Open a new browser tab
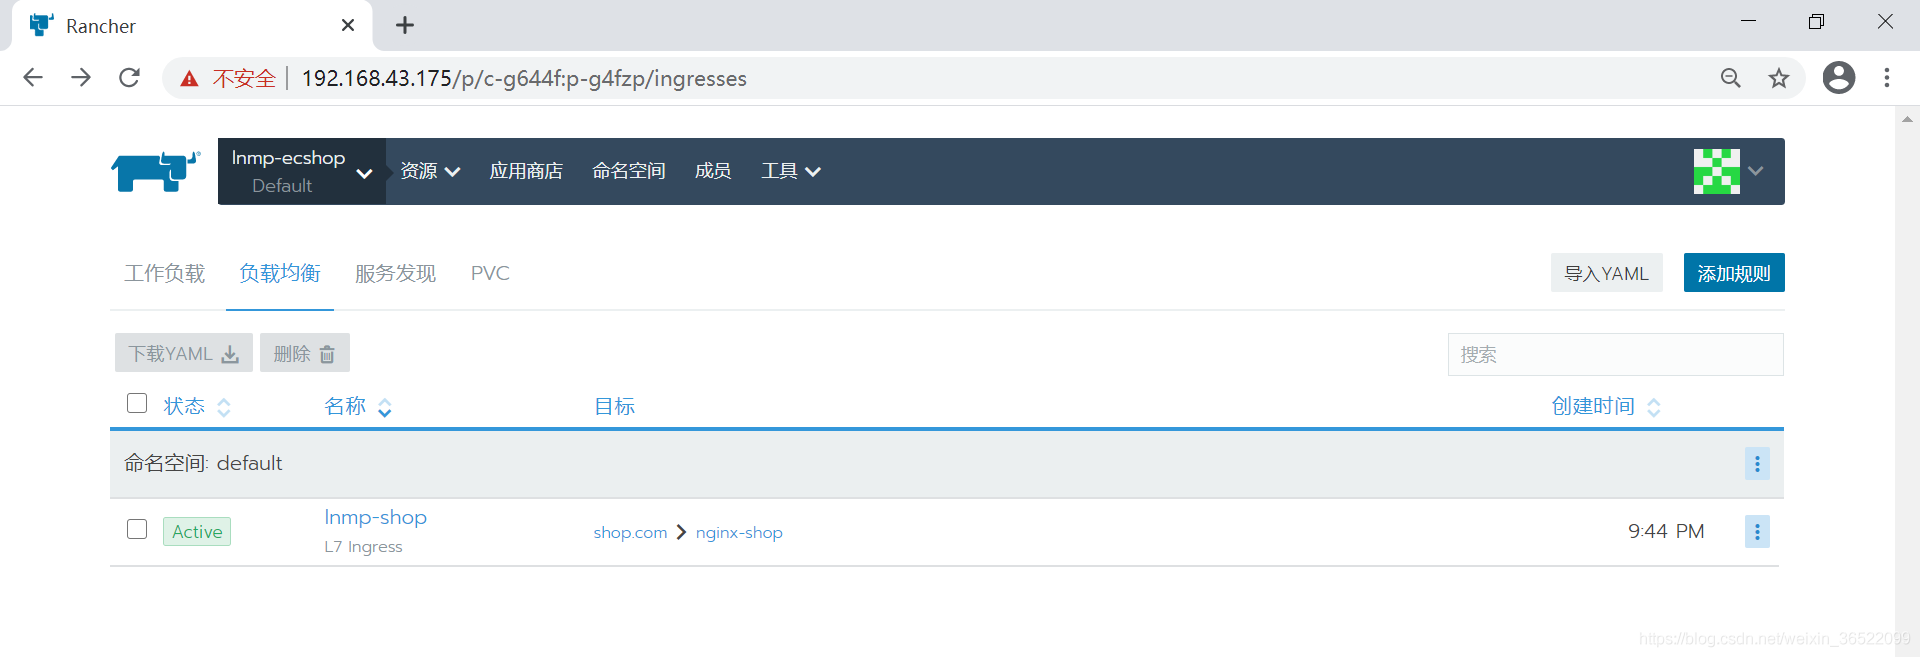Viewport: 1920px width, 657px height. pyautogui.click(x=404, y=25)
